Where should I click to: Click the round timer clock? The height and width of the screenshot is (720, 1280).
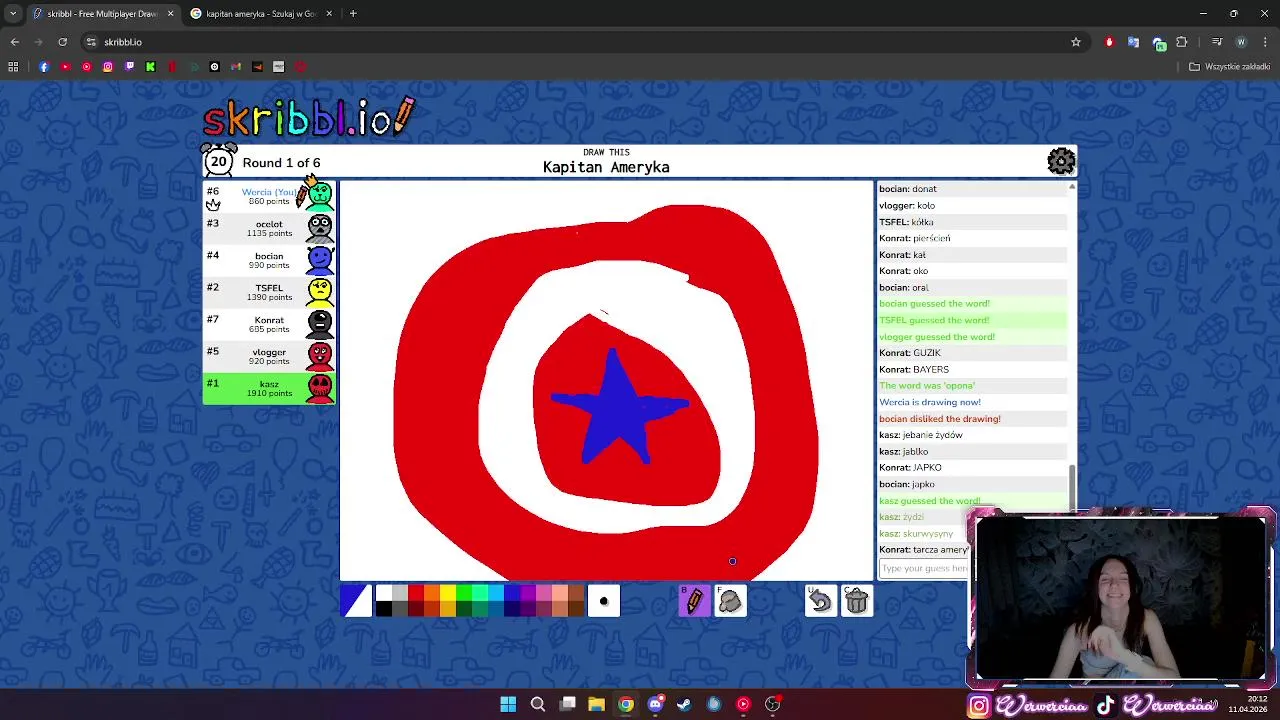point(218,161)
